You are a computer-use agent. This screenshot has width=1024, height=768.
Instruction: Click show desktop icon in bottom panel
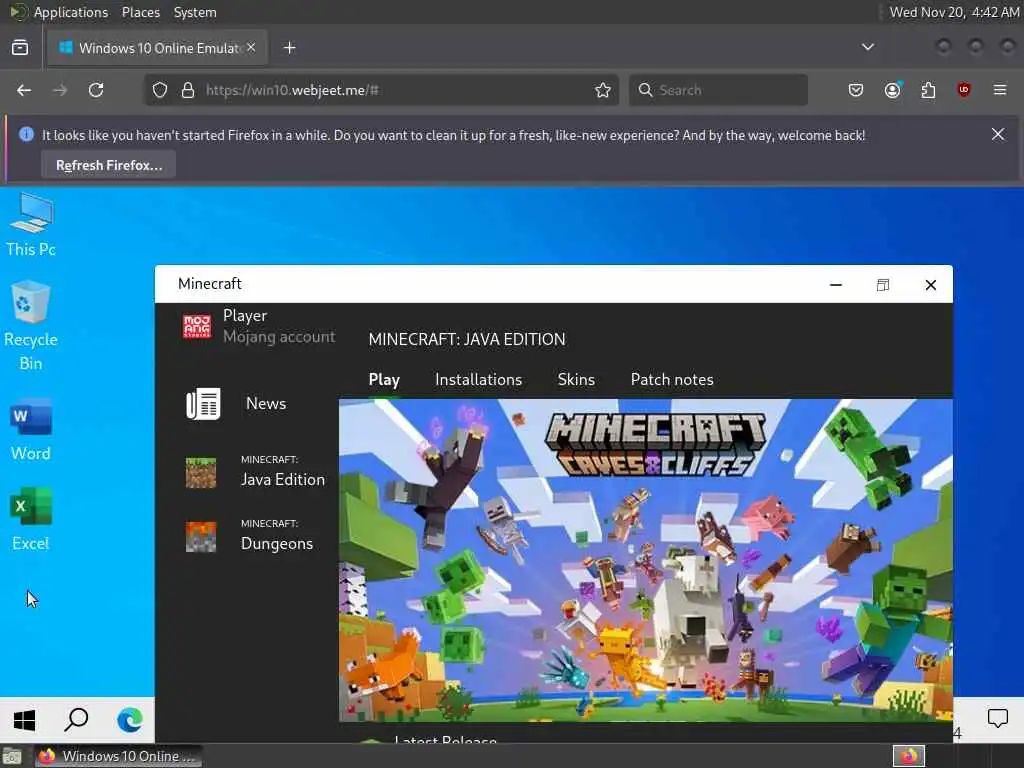click(x=11, y=757)
